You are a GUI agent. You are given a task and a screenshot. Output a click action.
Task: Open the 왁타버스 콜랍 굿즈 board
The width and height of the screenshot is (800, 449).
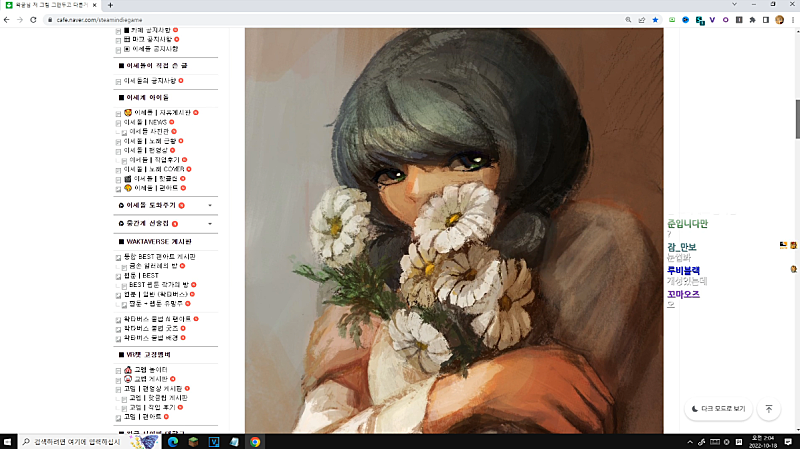pyautogui.click(x=151, y=328)
